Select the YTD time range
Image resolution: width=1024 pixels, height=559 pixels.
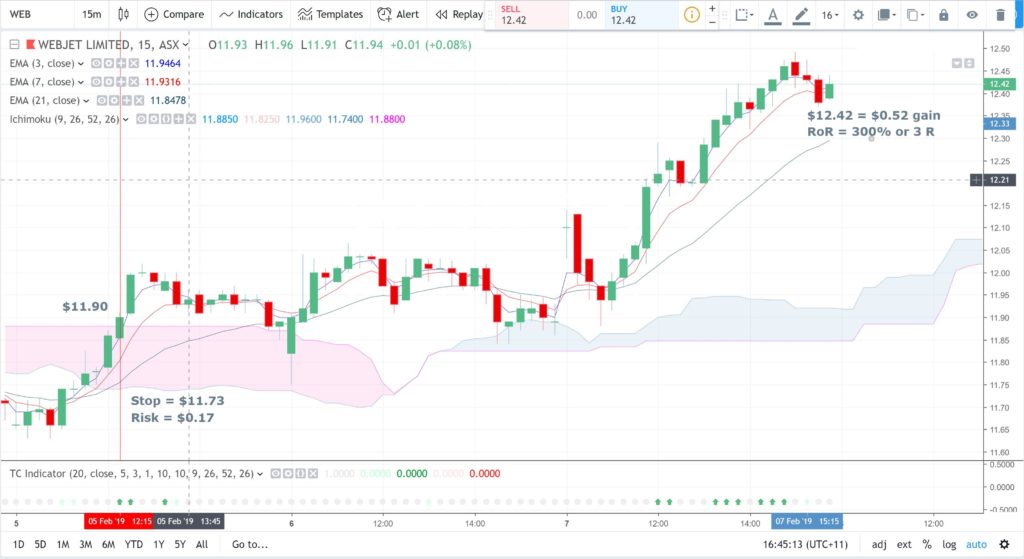133,544
